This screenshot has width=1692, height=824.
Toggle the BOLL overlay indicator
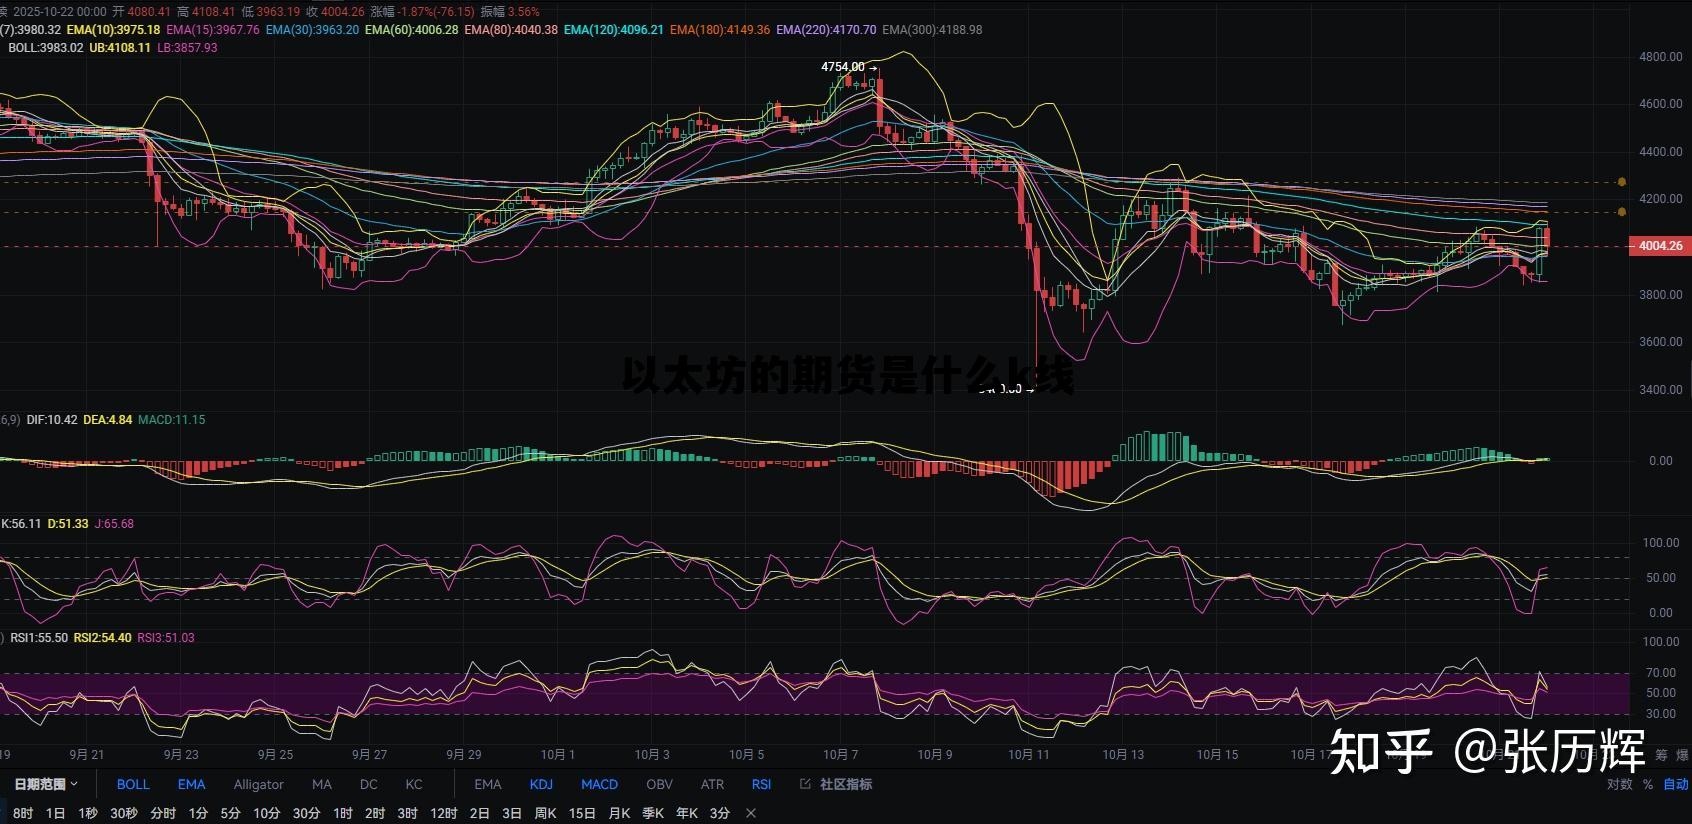point(133,785)
